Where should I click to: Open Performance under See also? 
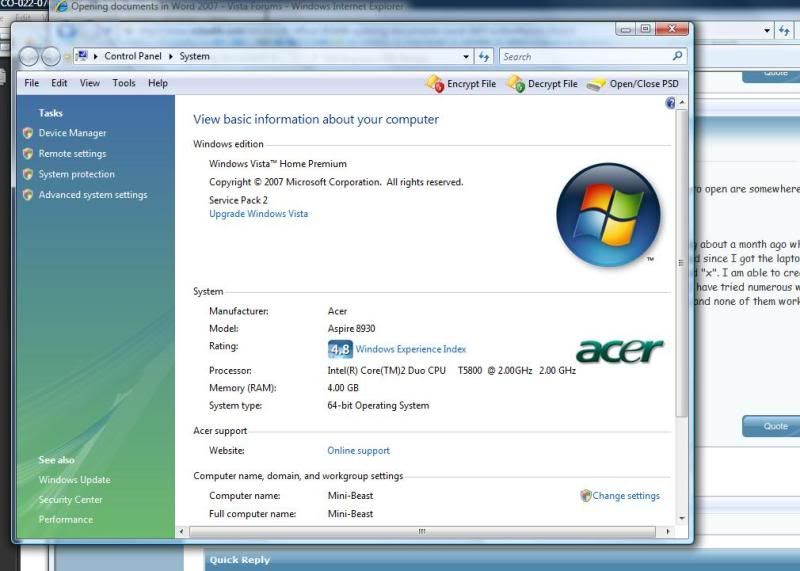click(x=66, y=519)
